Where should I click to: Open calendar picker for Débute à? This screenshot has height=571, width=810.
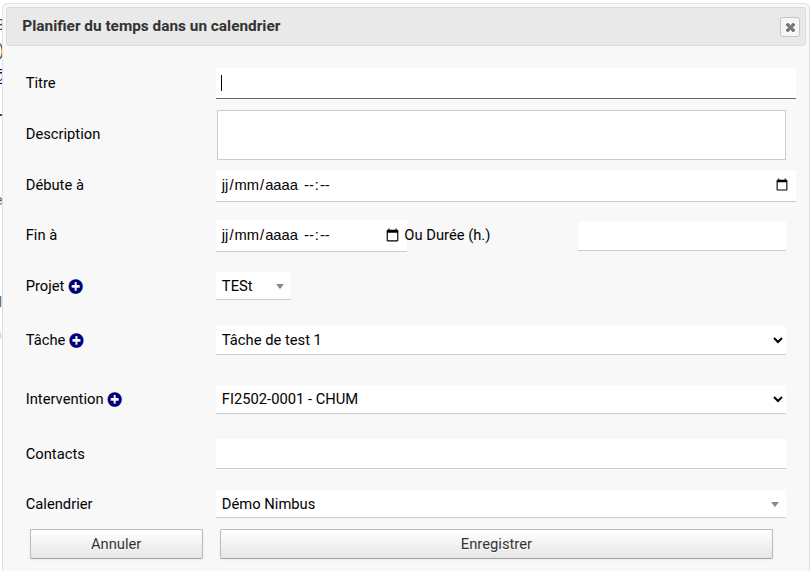coord(782,185)
